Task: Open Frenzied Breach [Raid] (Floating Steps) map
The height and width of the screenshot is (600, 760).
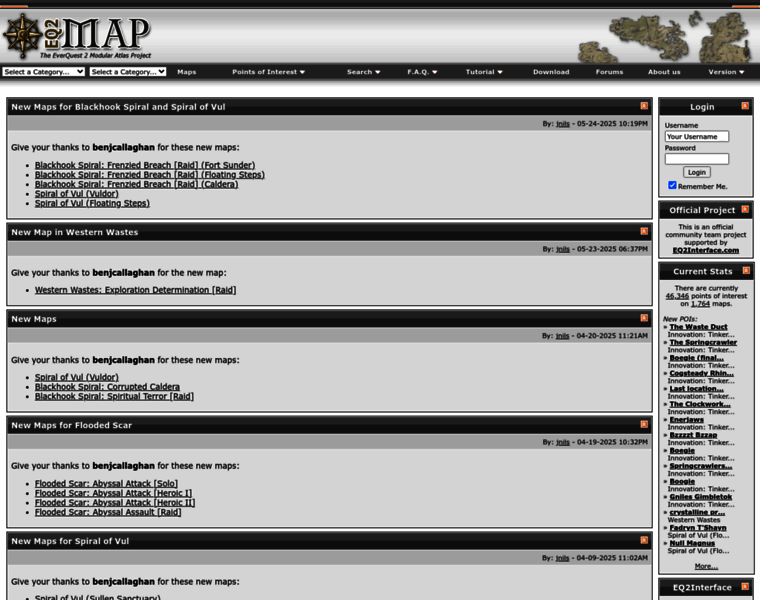Action: pos(150,175)
